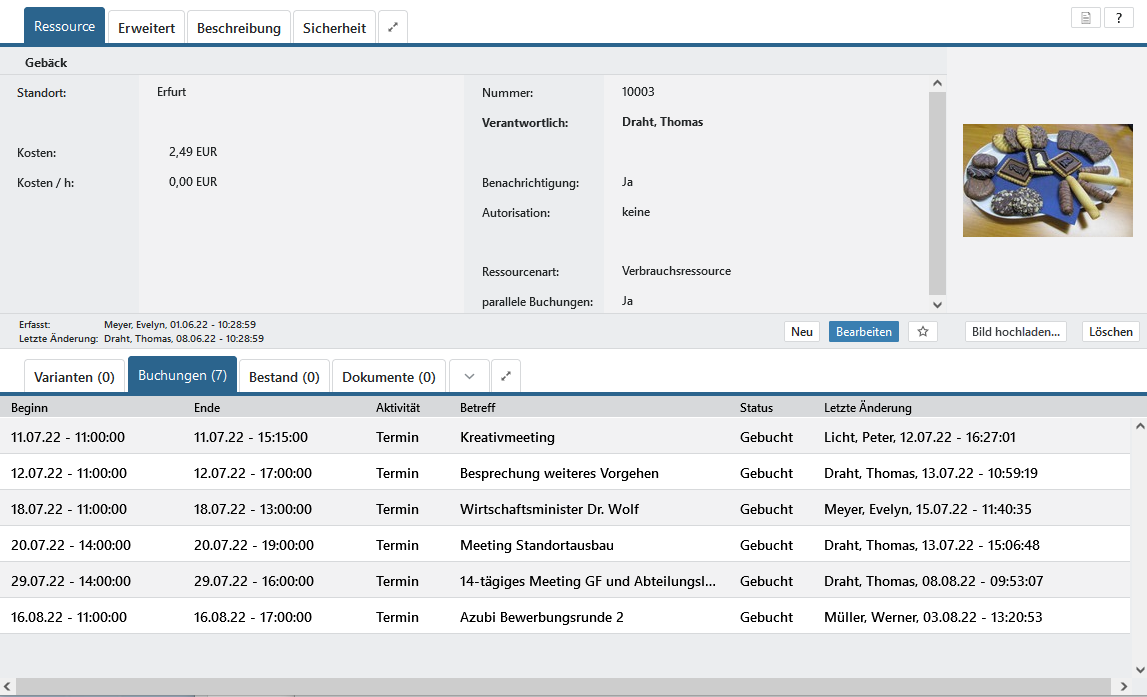The image size is (1147, 697).
Task: Select the Kreativmeeting booking row
Action: point(507,437)
